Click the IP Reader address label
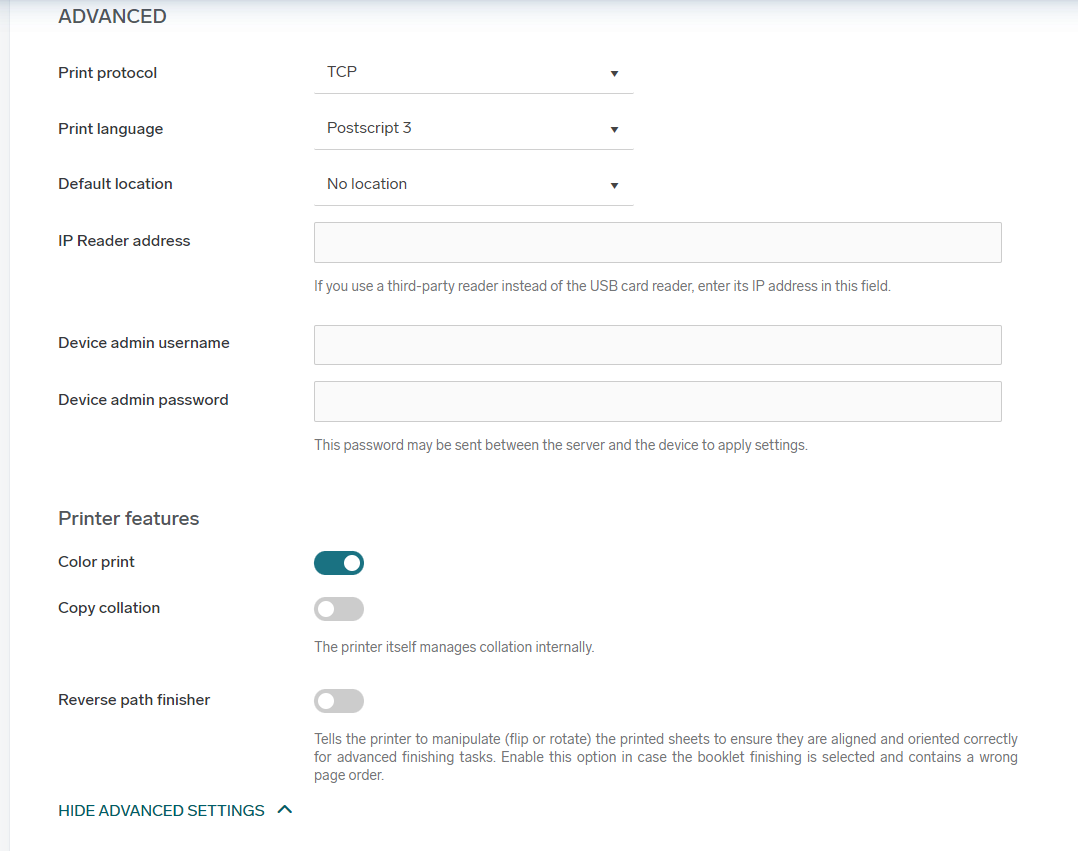This screenshot has height=851, width=1078. pos(124,241)
